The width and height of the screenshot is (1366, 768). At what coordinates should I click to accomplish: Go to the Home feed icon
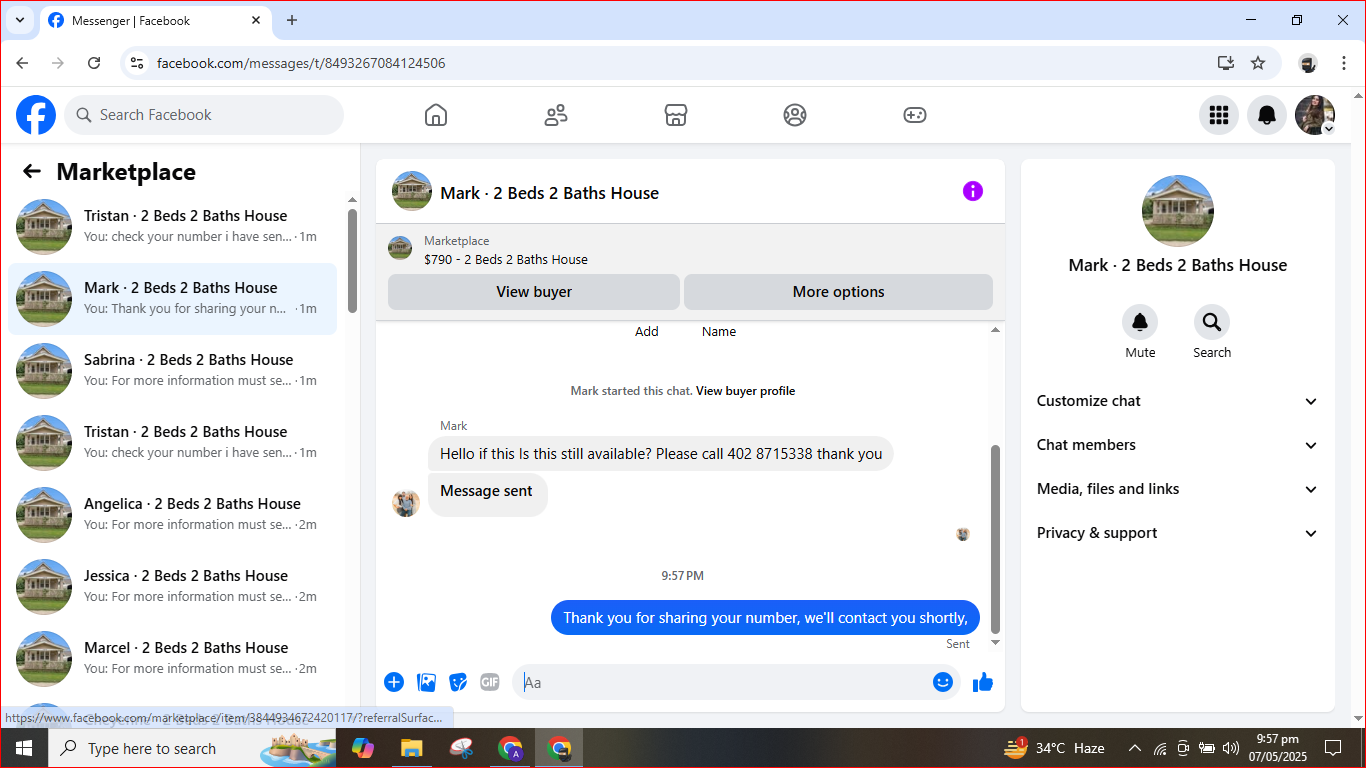pos(436,115)
